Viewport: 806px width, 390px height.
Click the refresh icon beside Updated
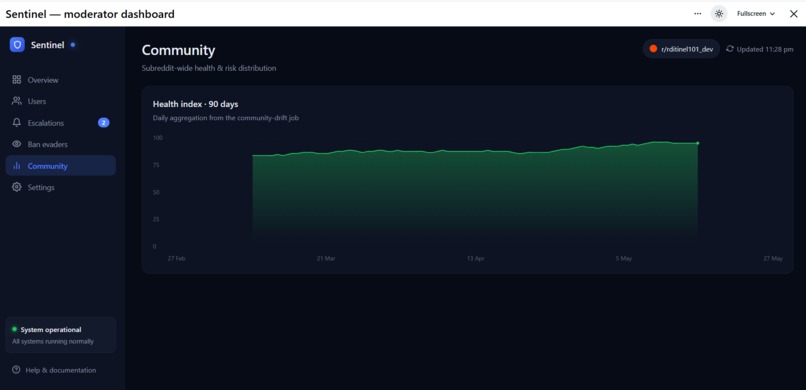tap(729, 49)
